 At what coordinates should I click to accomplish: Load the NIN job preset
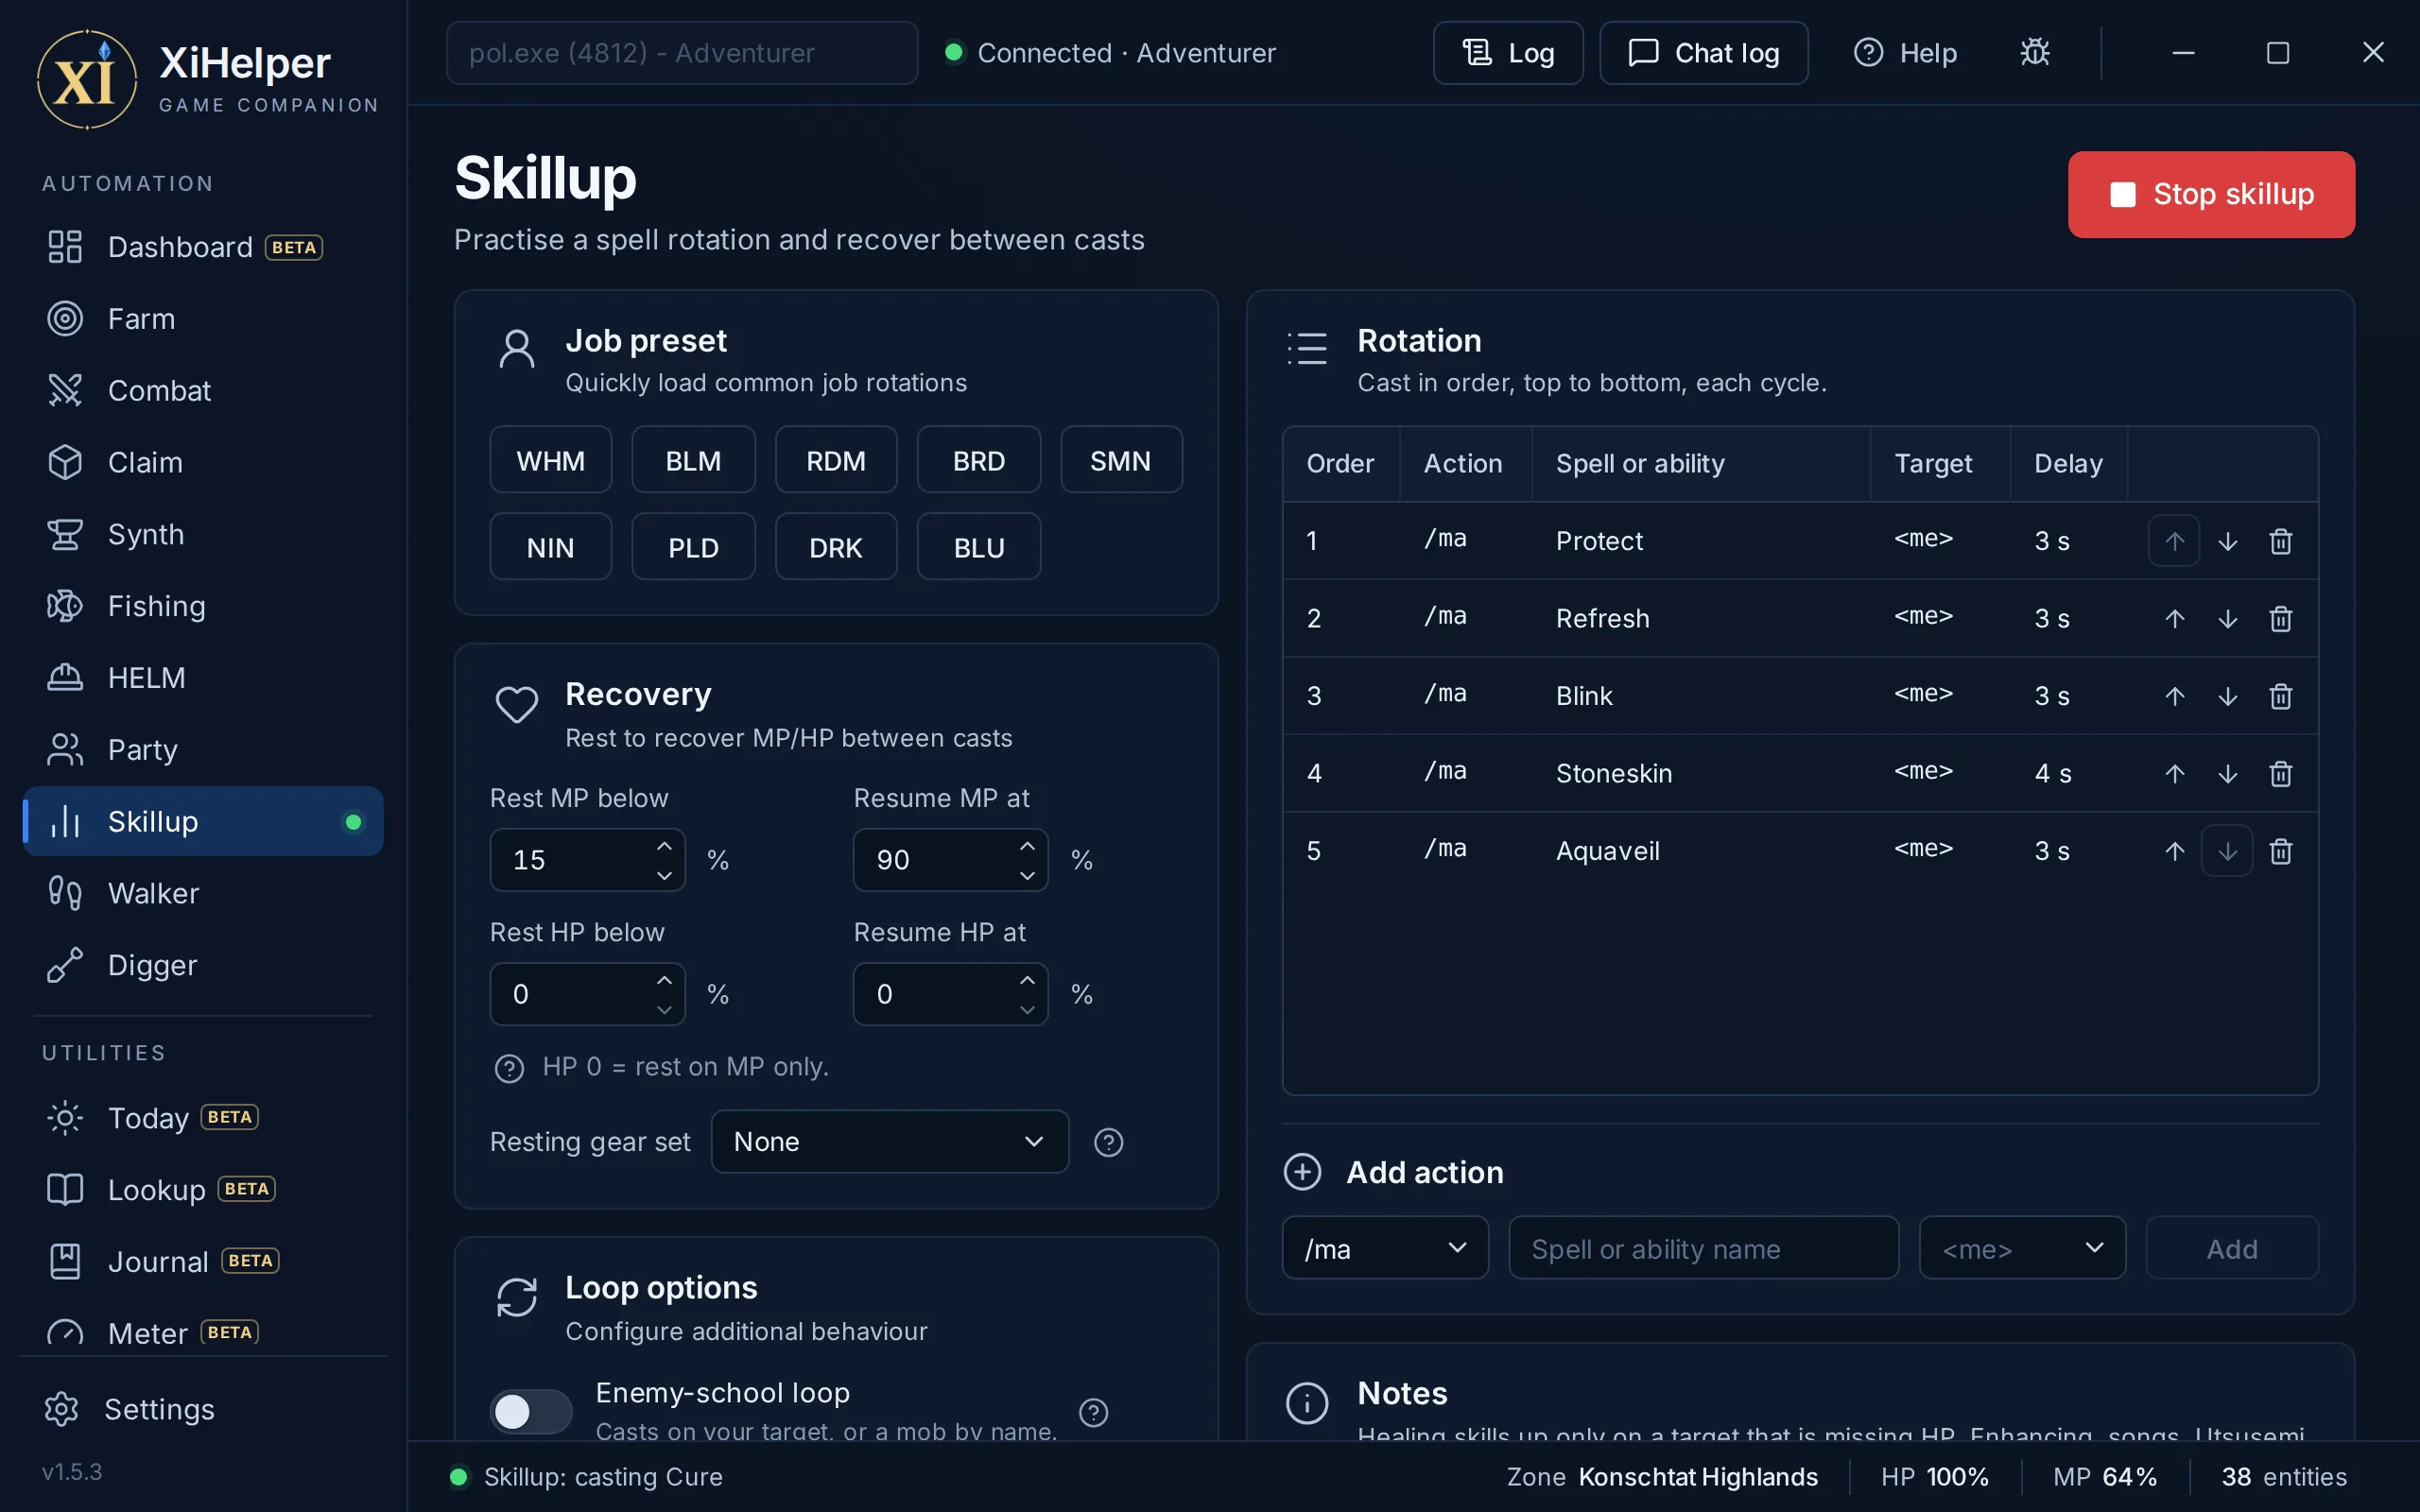click(550, 547)
